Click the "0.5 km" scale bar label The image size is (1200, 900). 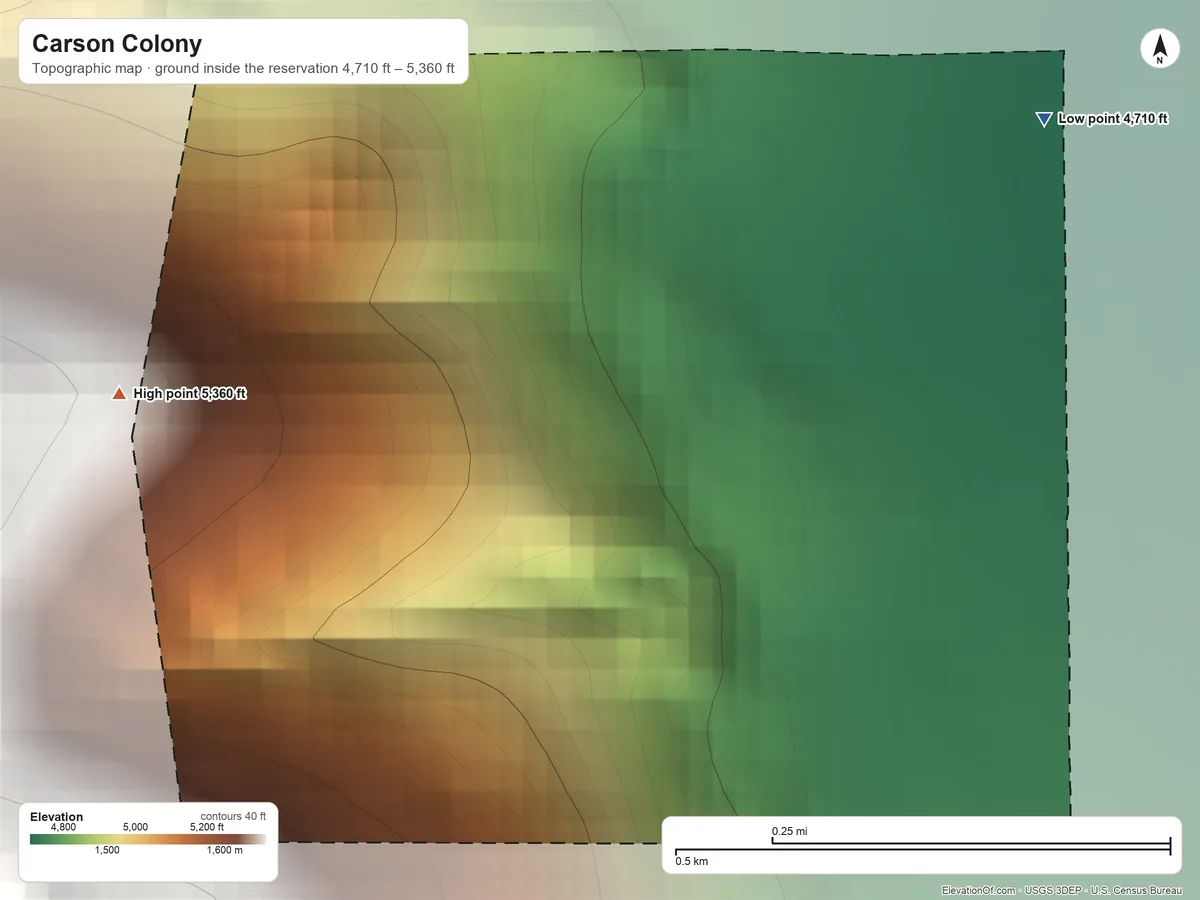[x=691, y=861]
